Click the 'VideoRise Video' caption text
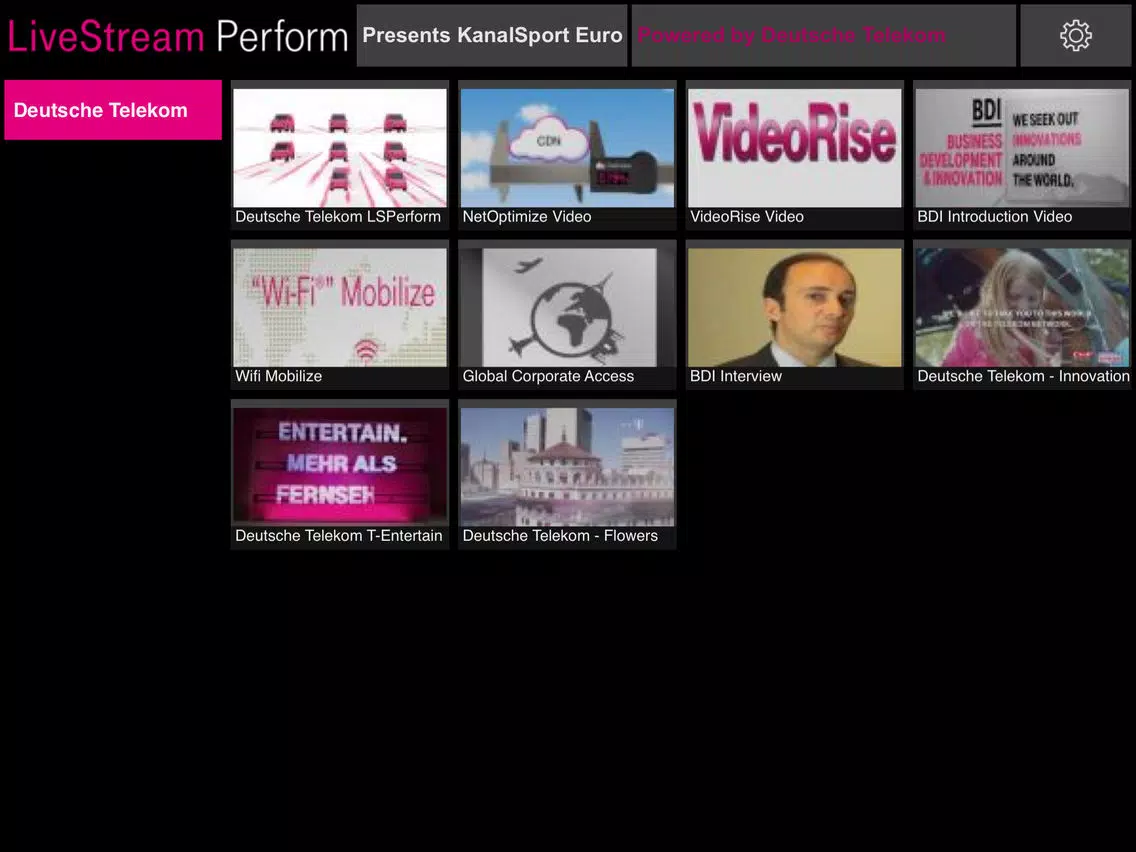 tap(746, 217)
